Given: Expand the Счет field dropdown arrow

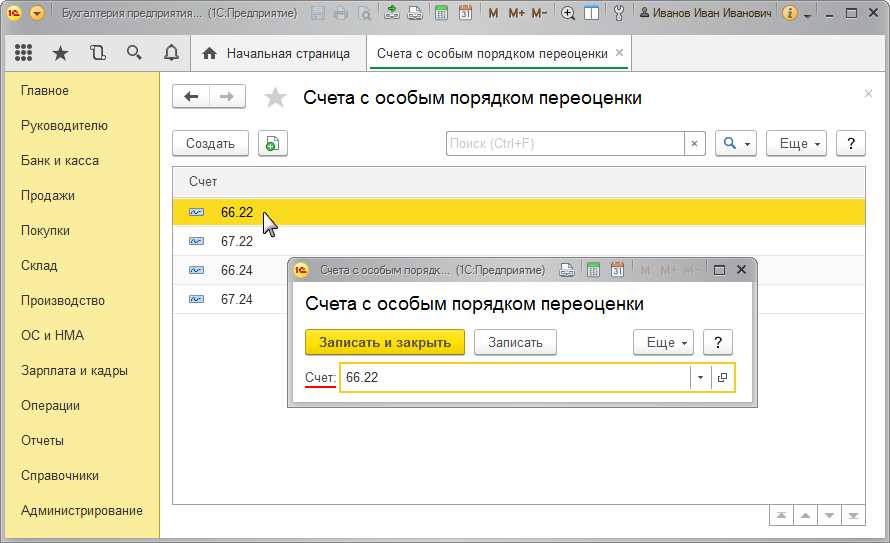Looking at the screenshot, I should (700, 378).
